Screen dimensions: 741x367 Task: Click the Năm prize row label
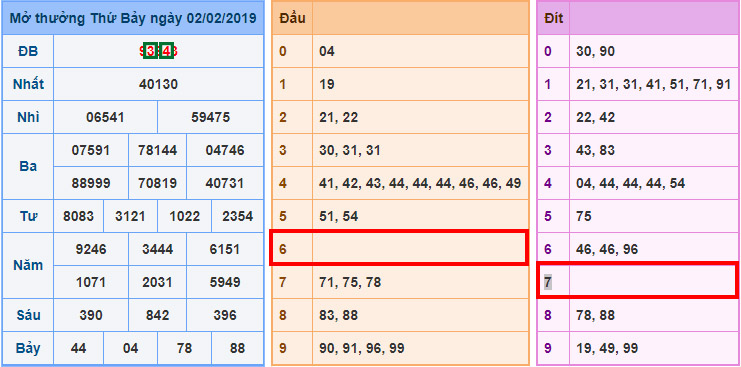(x=28, y=265)
